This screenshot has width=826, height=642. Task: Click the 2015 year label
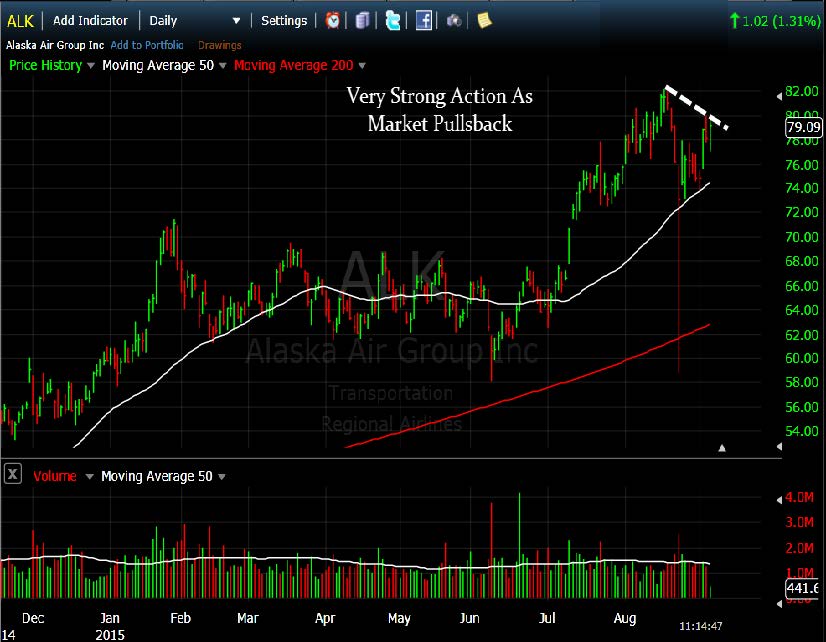[110, 634]
